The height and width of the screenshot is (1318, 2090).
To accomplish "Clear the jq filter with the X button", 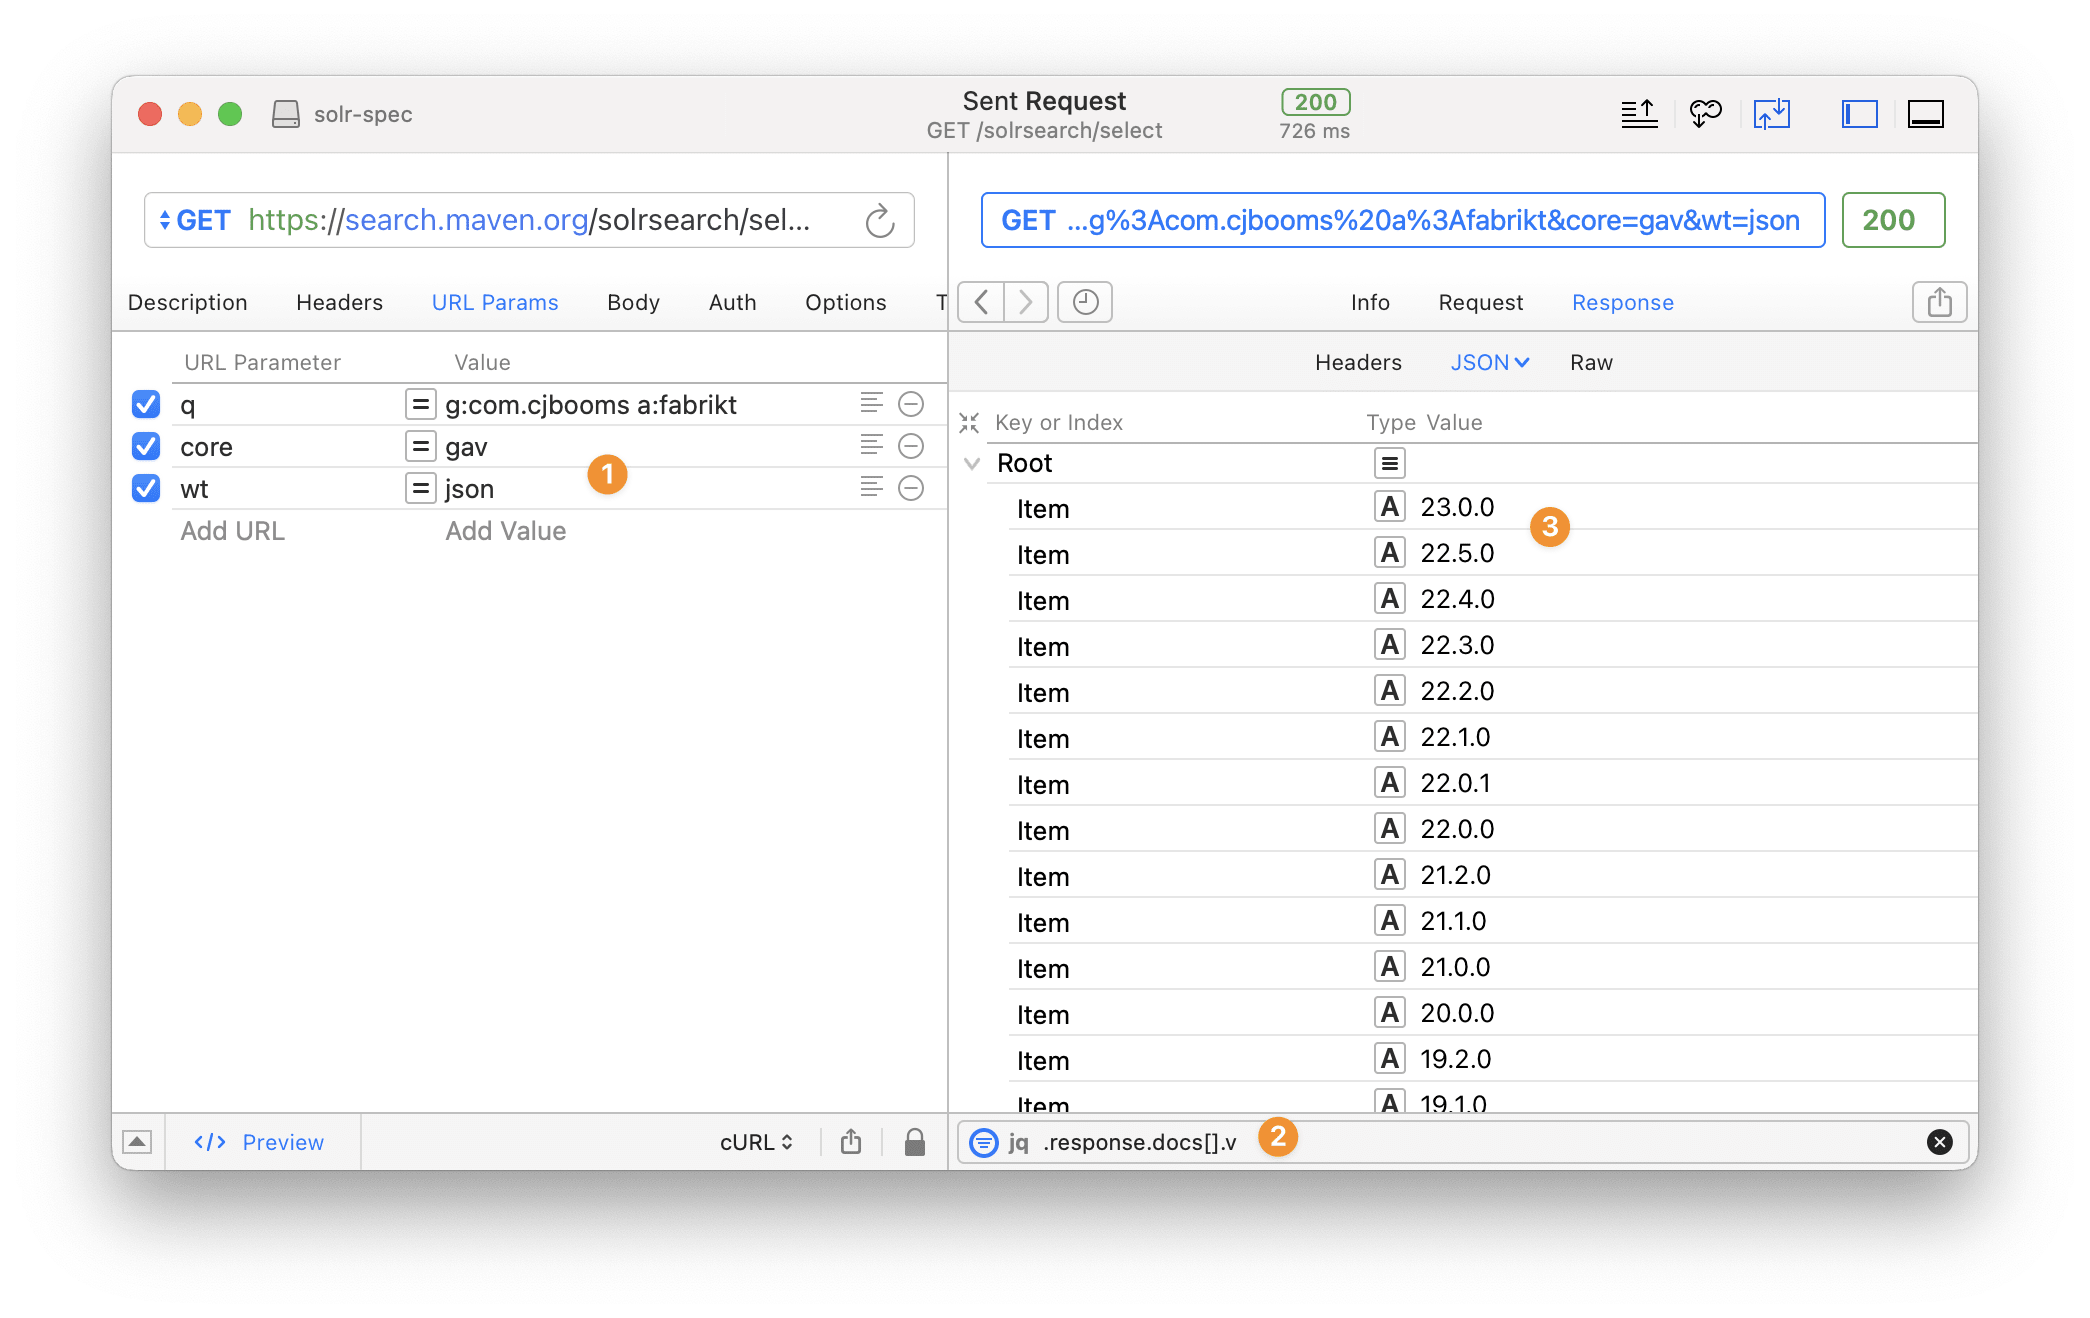I will (1940, 1142).
